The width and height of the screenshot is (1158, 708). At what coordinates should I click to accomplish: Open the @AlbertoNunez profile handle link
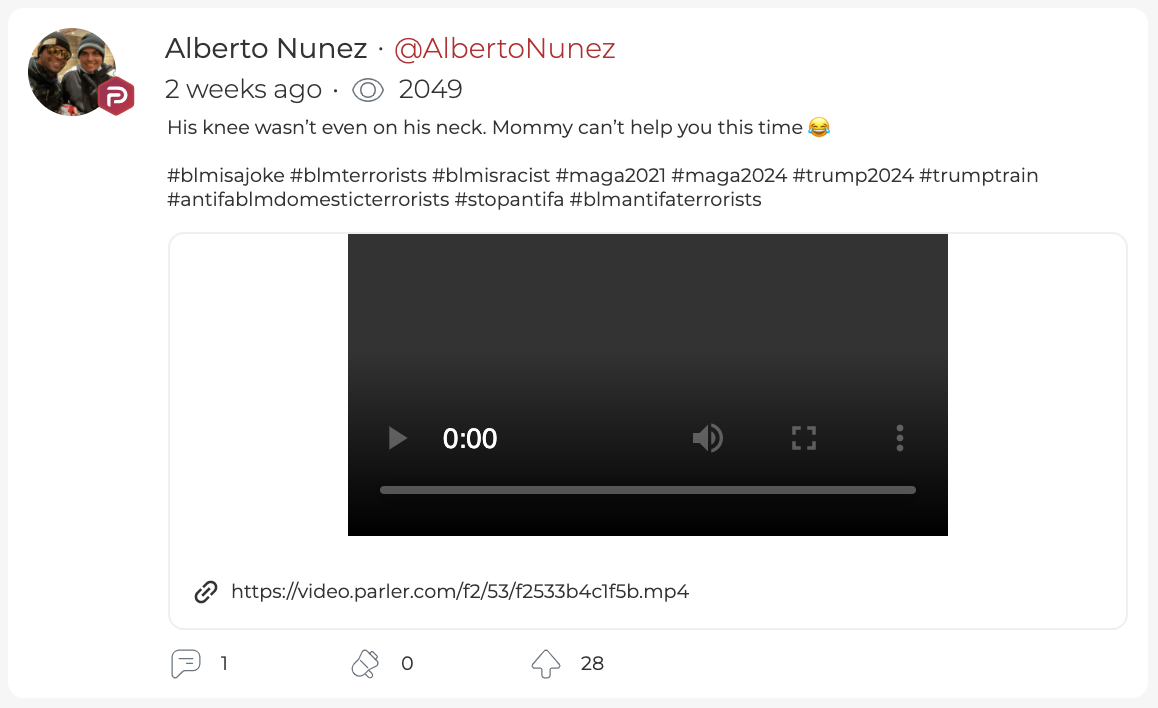coord(504,49)
